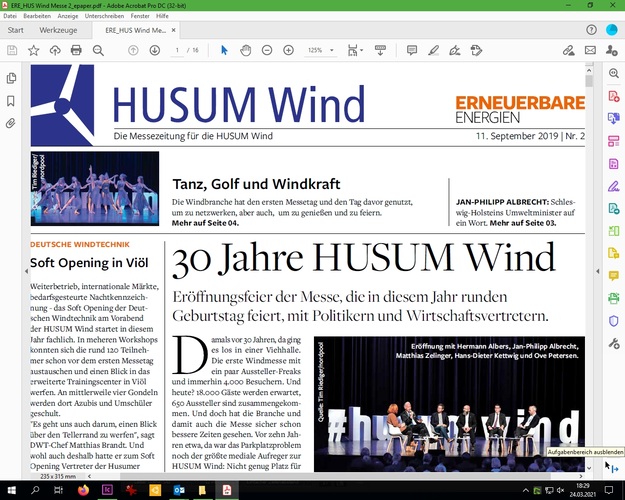Open the search tool in right pane
The width and height of the screenshot is (625, 500).
tap(614, 73)
